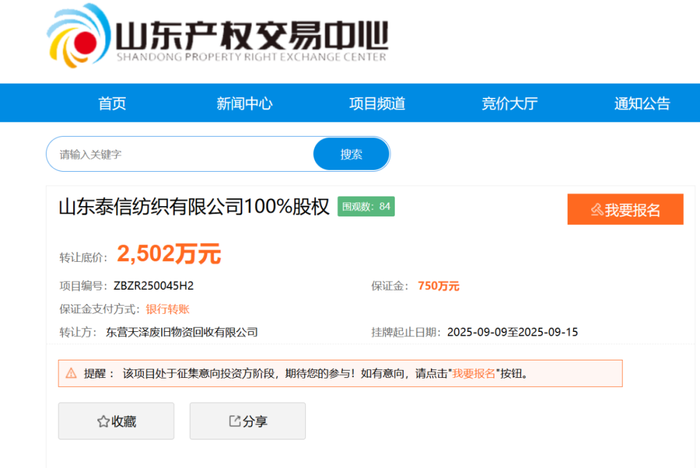The image size is (700, 468).
Task: Click the warning triangle icon in reminder
Action: coord(71,373)
